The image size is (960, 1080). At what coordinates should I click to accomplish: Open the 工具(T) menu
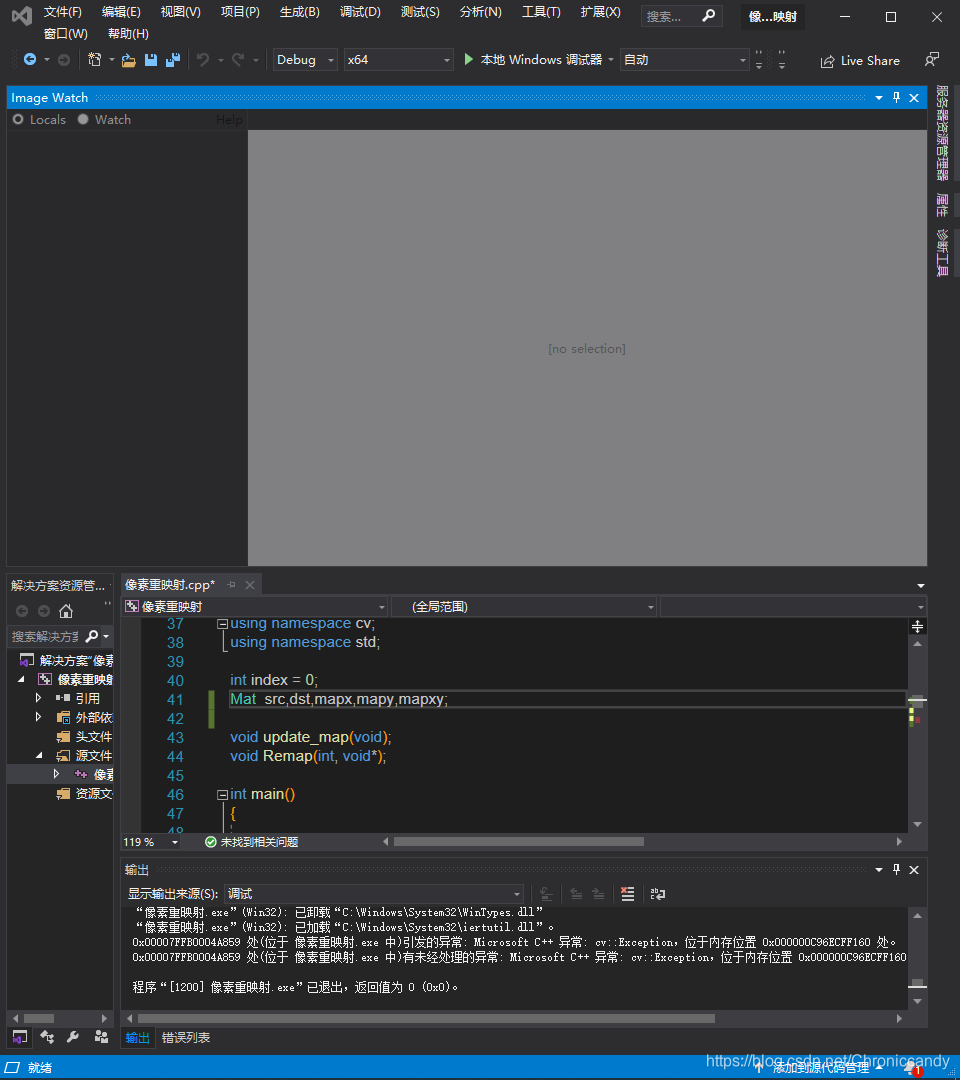[541, 12]
